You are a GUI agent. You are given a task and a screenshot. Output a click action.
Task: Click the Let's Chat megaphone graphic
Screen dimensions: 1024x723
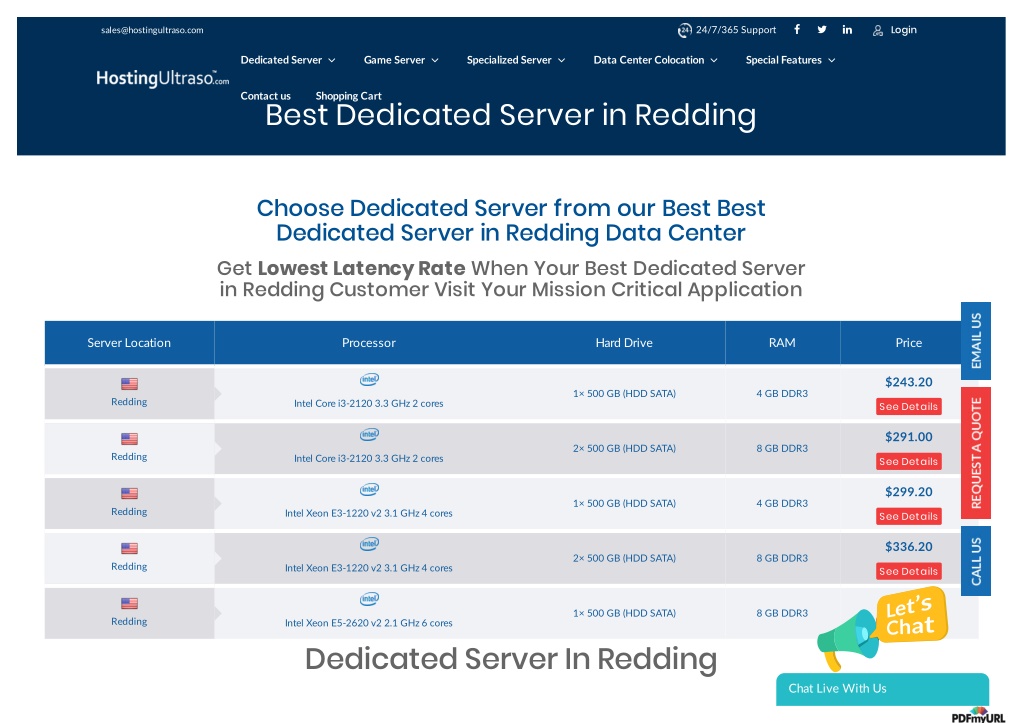click(882, 628)
